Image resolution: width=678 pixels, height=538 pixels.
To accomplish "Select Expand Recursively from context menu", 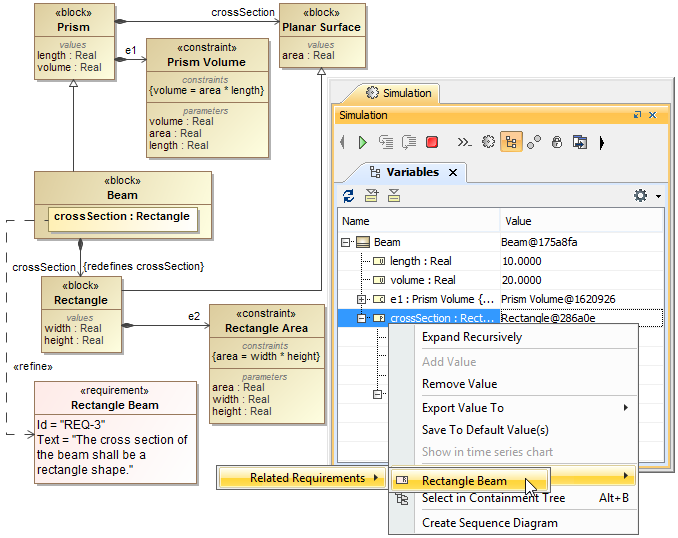I will 471,337.
